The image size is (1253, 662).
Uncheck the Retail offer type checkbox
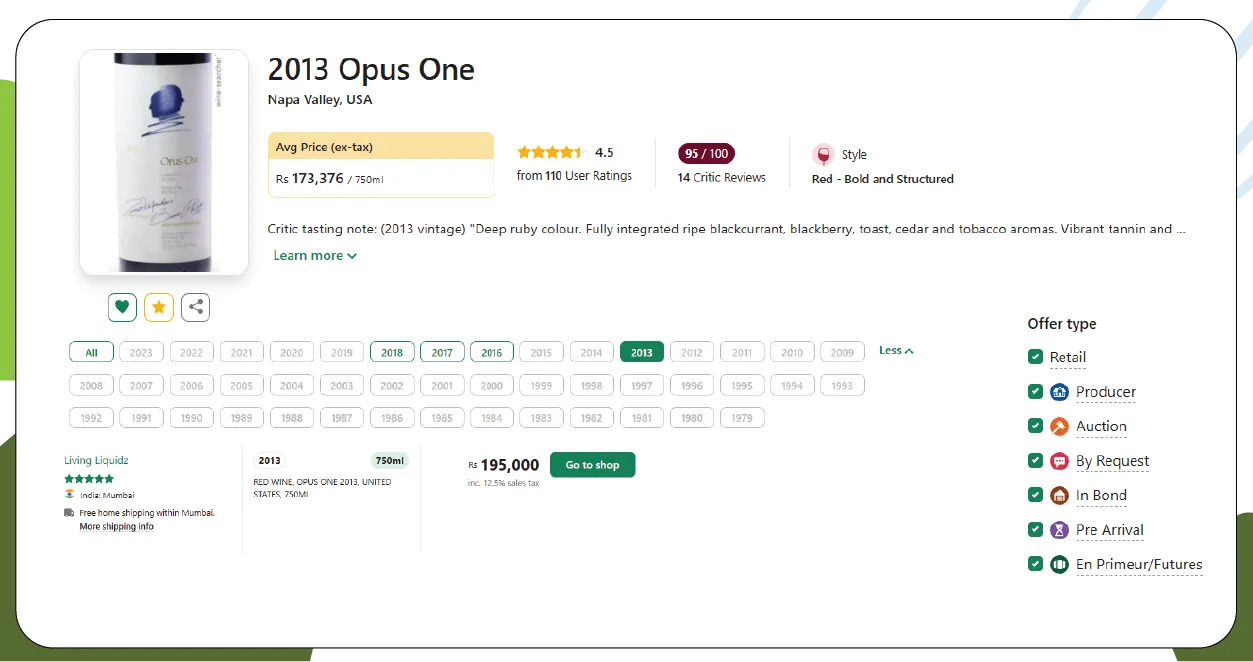coord(1035,357)
